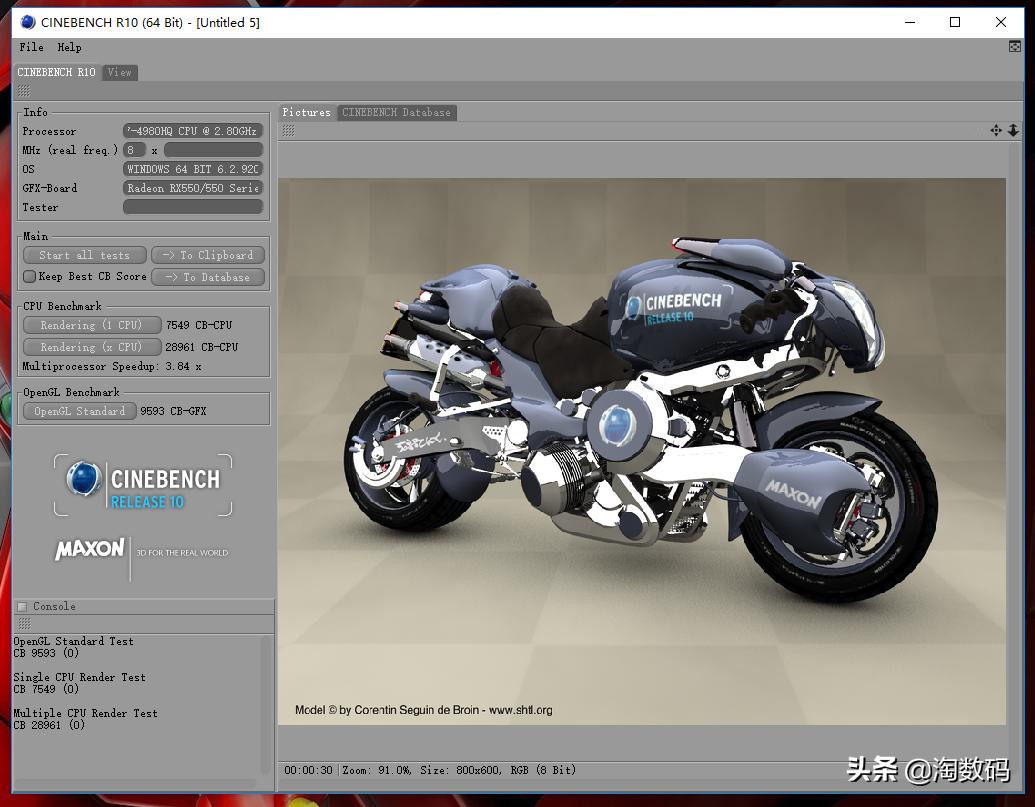Click the GFX-Board info field
The width and height of the screenshot is (1035, 807).
pyautogui.click(x=193, y=188)
